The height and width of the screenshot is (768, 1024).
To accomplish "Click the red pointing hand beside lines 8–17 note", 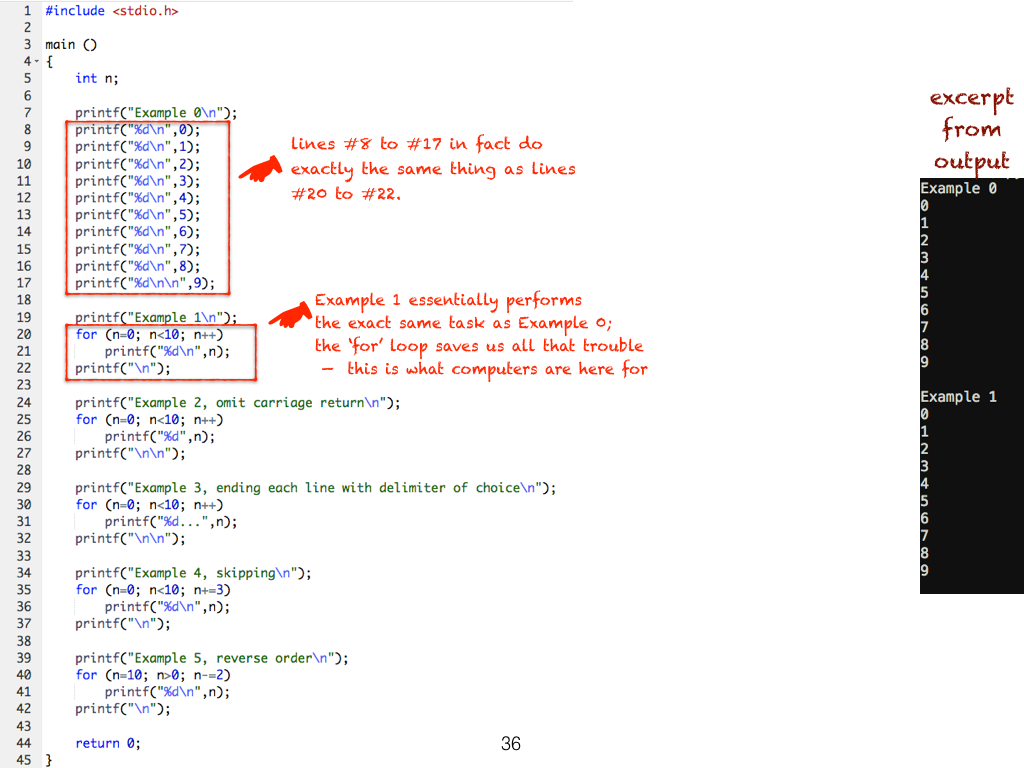I will point(259,170).
